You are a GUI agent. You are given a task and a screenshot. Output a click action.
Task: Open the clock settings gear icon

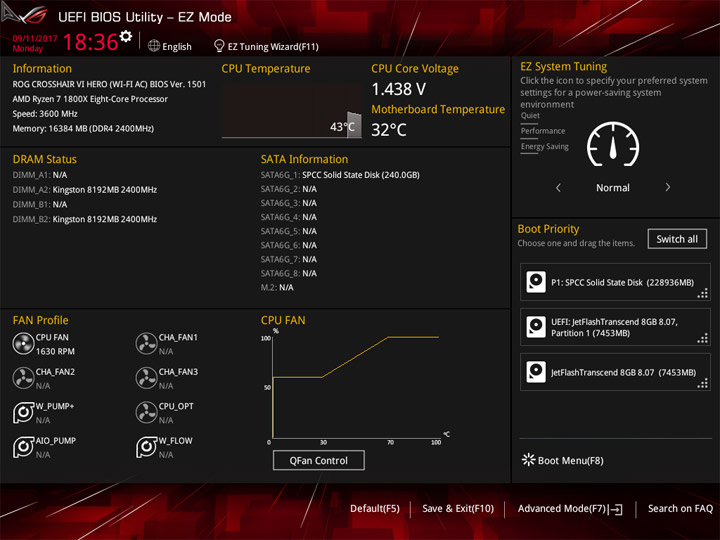tap(126, 36)
